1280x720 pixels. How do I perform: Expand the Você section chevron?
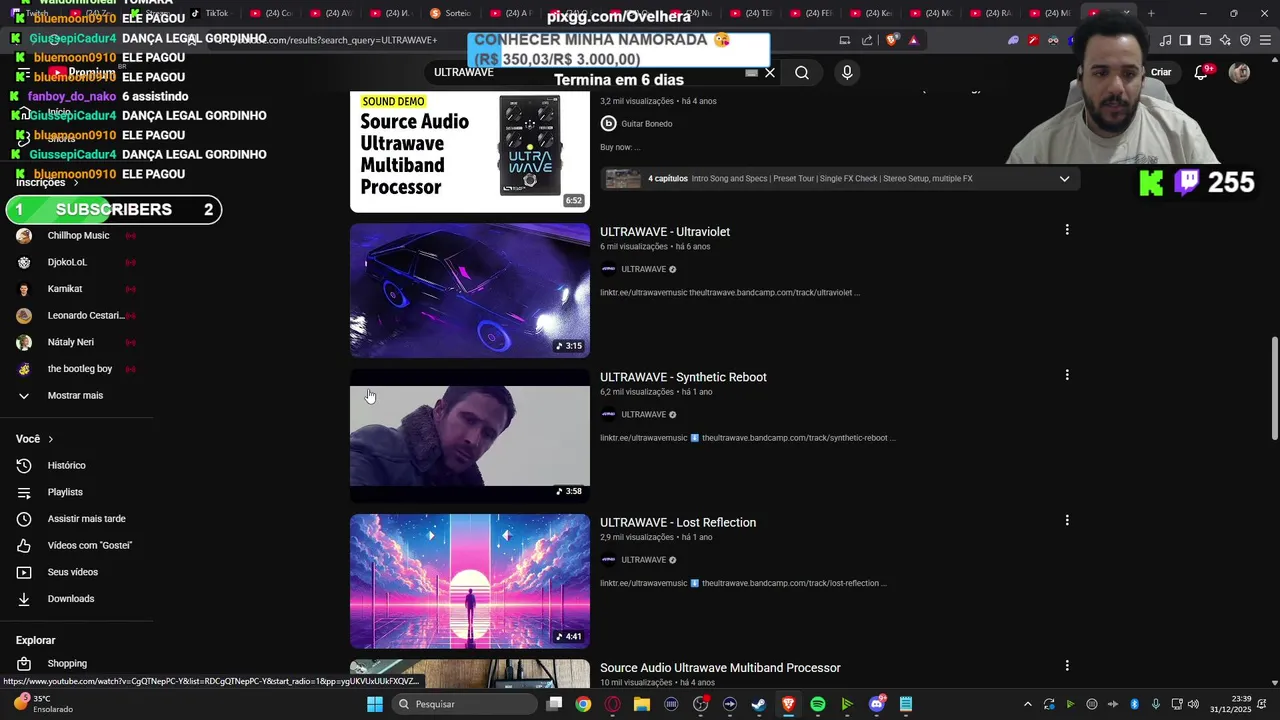coord(50,439)
